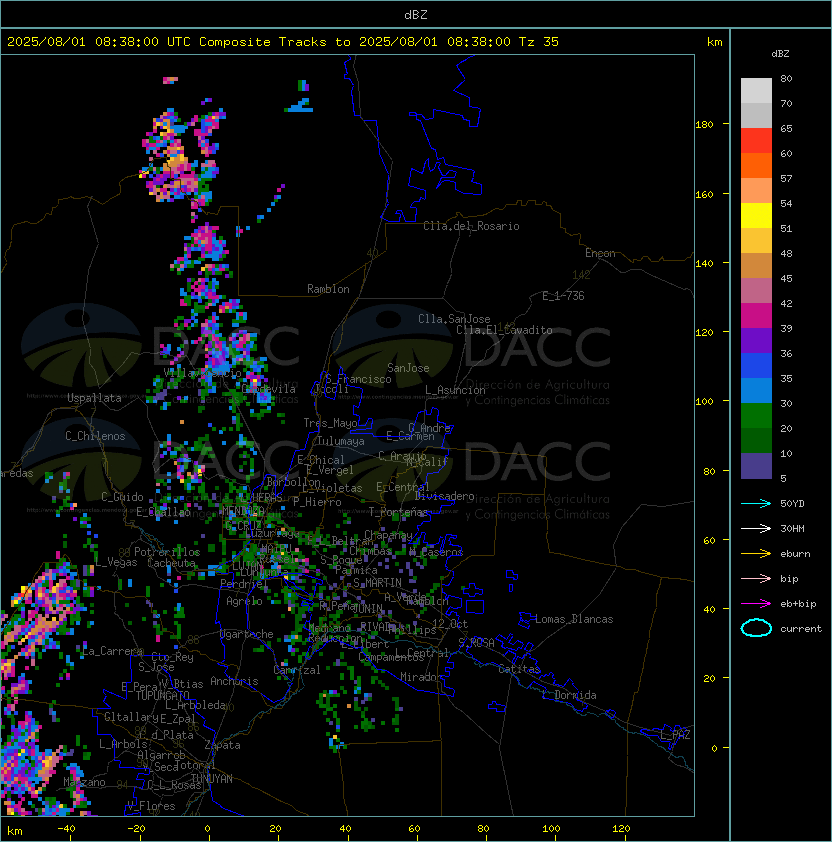Click the 'Tulumaya' map label

point(341,441)
